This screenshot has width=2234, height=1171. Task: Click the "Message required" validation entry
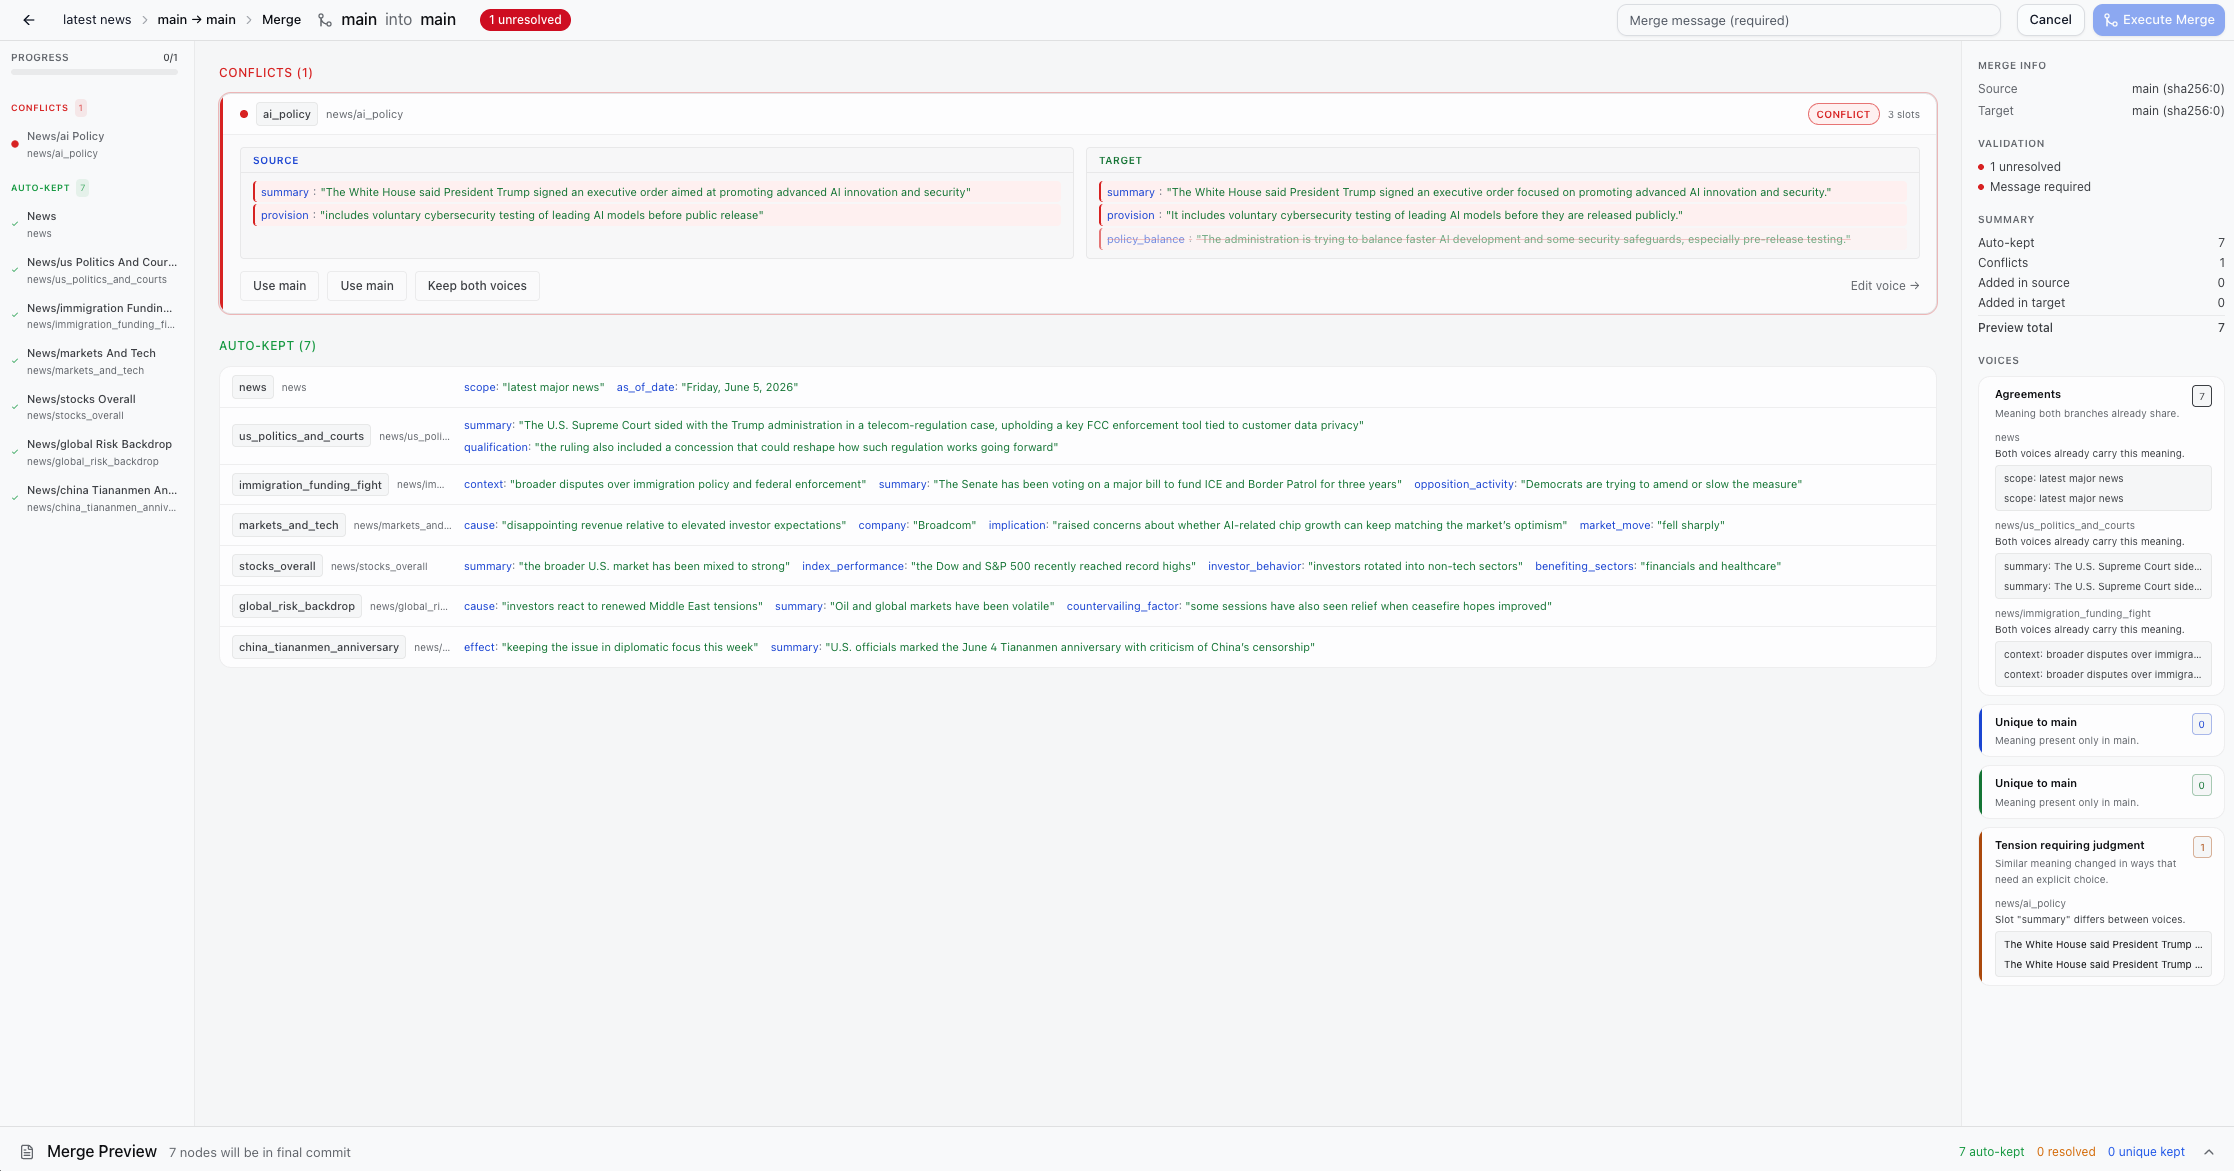point(2040,187)
